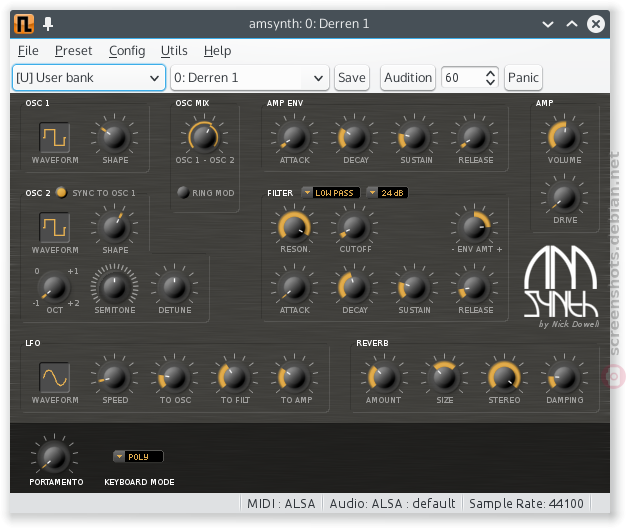This screenshot has height=529, width=626.
Task: Open the 24 dB filter slope dropdown
Action: 387,193
